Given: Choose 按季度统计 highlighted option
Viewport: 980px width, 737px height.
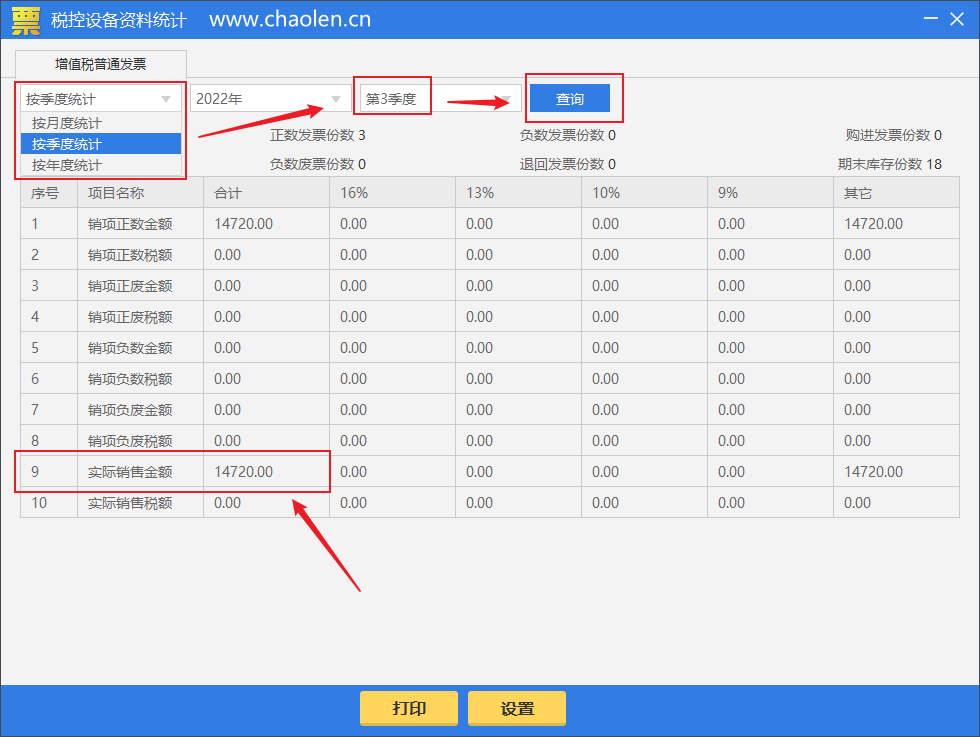Looking at the screenshot, I should pos(101,144).
